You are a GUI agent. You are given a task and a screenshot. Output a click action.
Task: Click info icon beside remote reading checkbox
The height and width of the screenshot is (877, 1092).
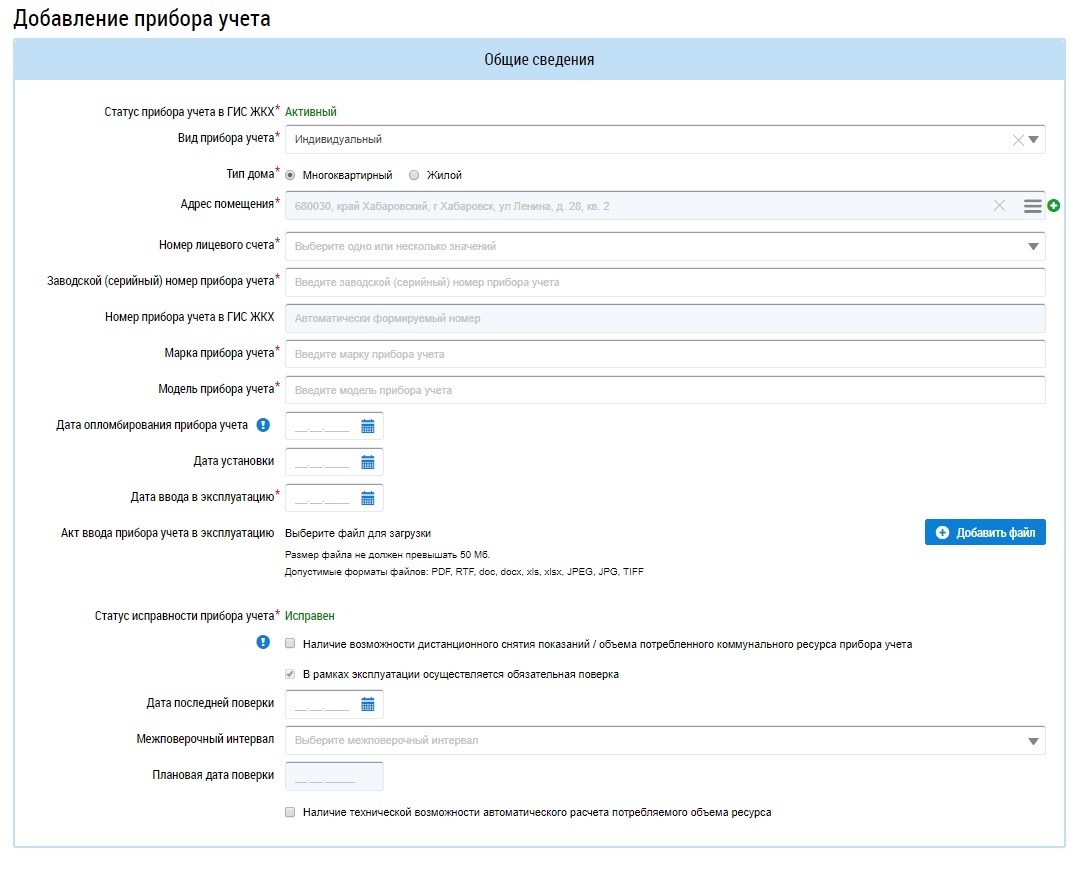coord(263,642)
